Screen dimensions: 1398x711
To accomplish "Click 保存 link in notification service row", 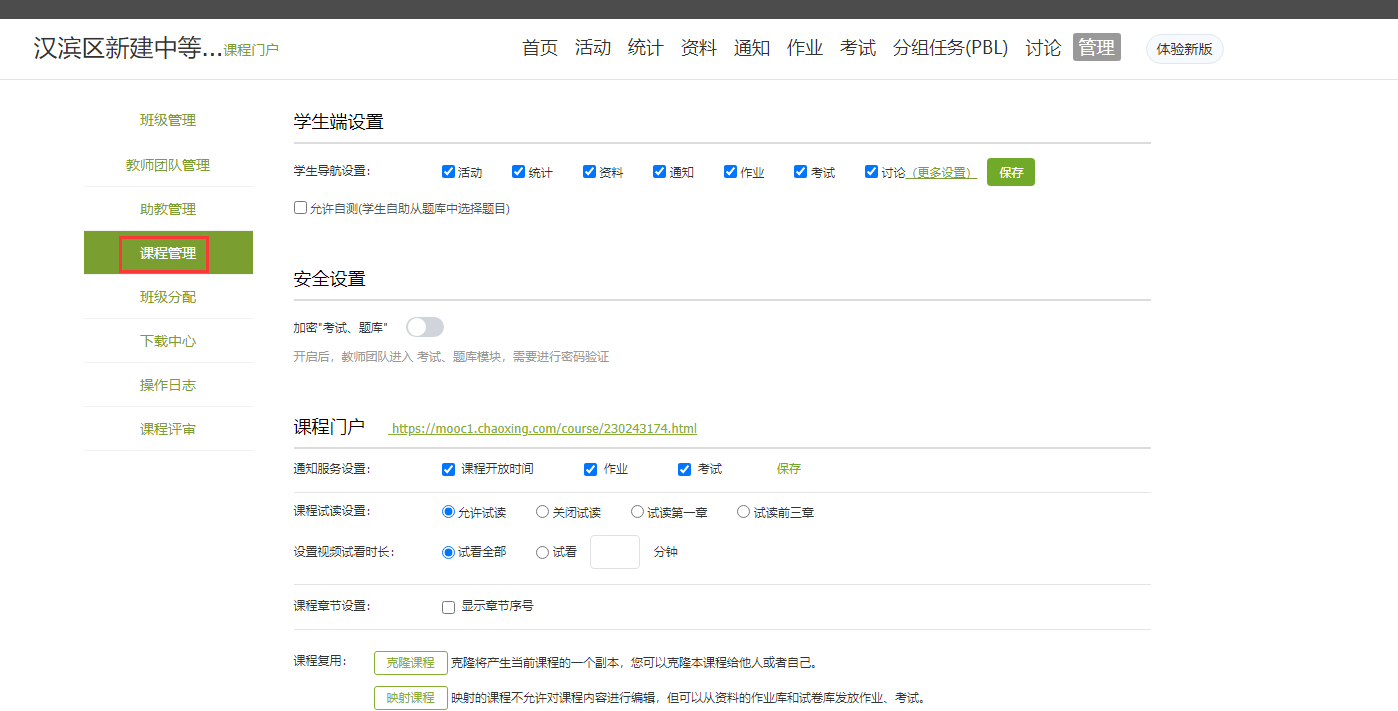I will (x=789, y=469).
